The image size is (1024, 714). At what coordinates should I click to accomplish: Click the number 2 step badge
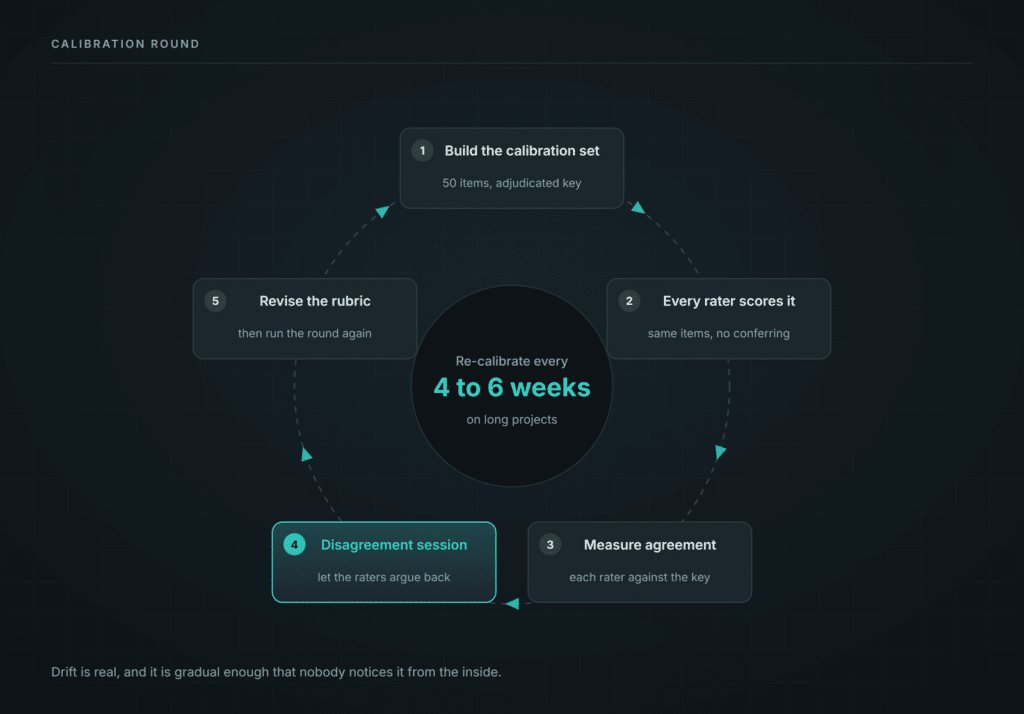pyautogui.click(x=629, y=301)
